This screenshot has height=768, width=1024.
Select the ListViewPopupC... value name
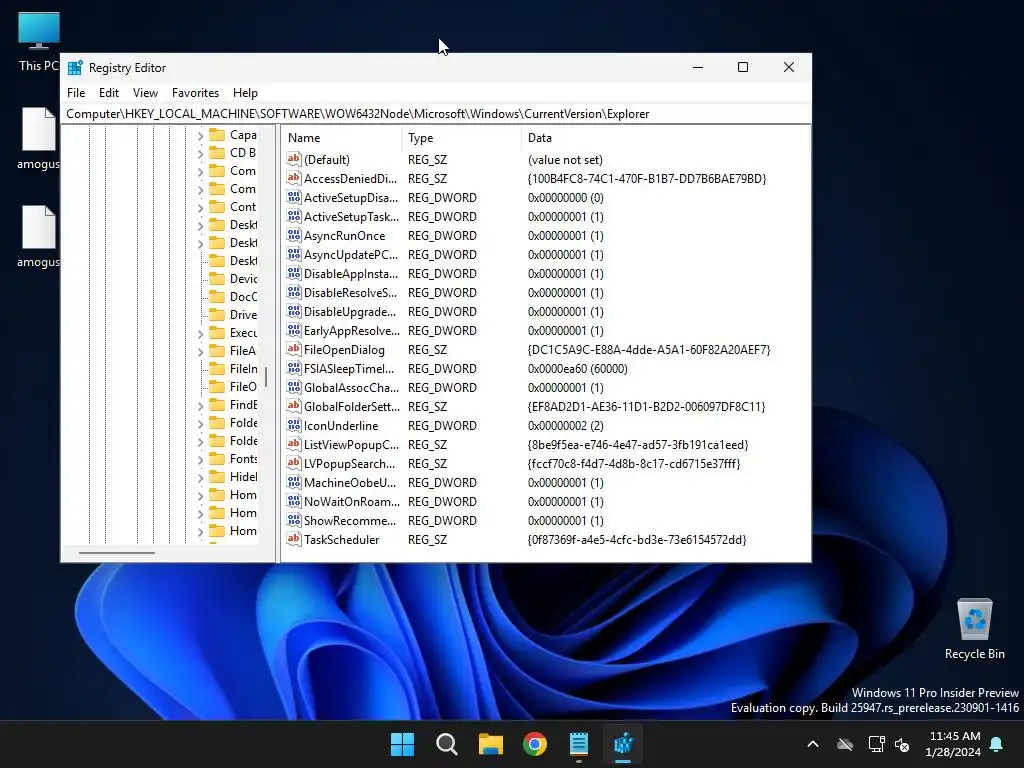click(x=351, y=445)
